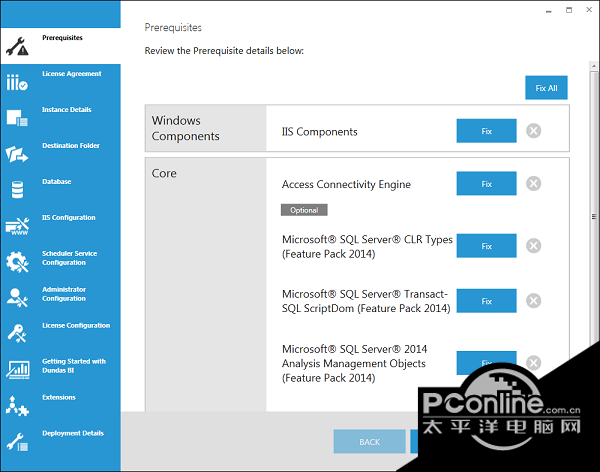This screenshot has height=472, width=600.
Task: Open the Prerequisites step in sidebar
Action: coord(60,46)
